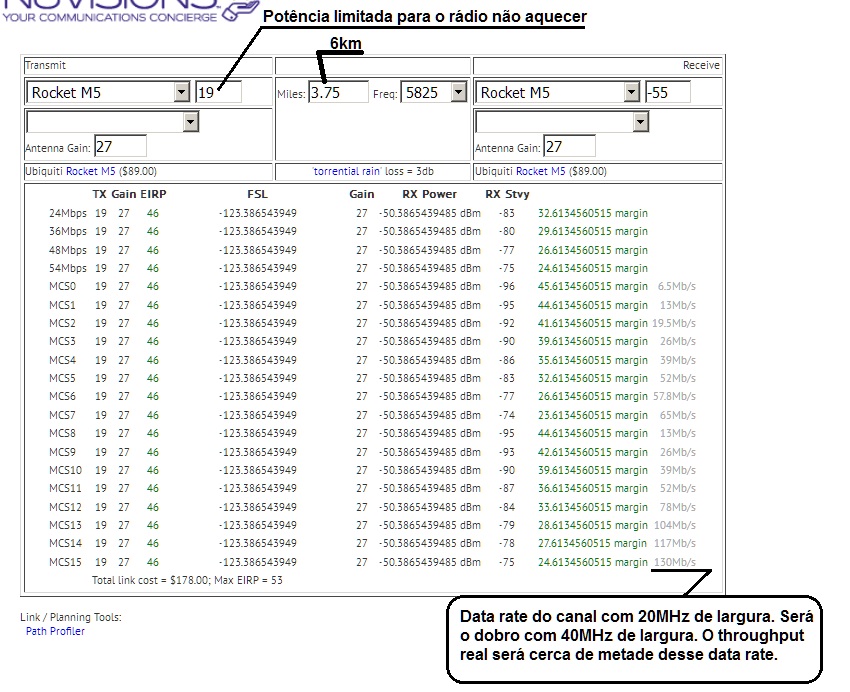Click the Transmit Antenna Gain field
This screenshot has width=850, height=692.
tap(120, 146)
